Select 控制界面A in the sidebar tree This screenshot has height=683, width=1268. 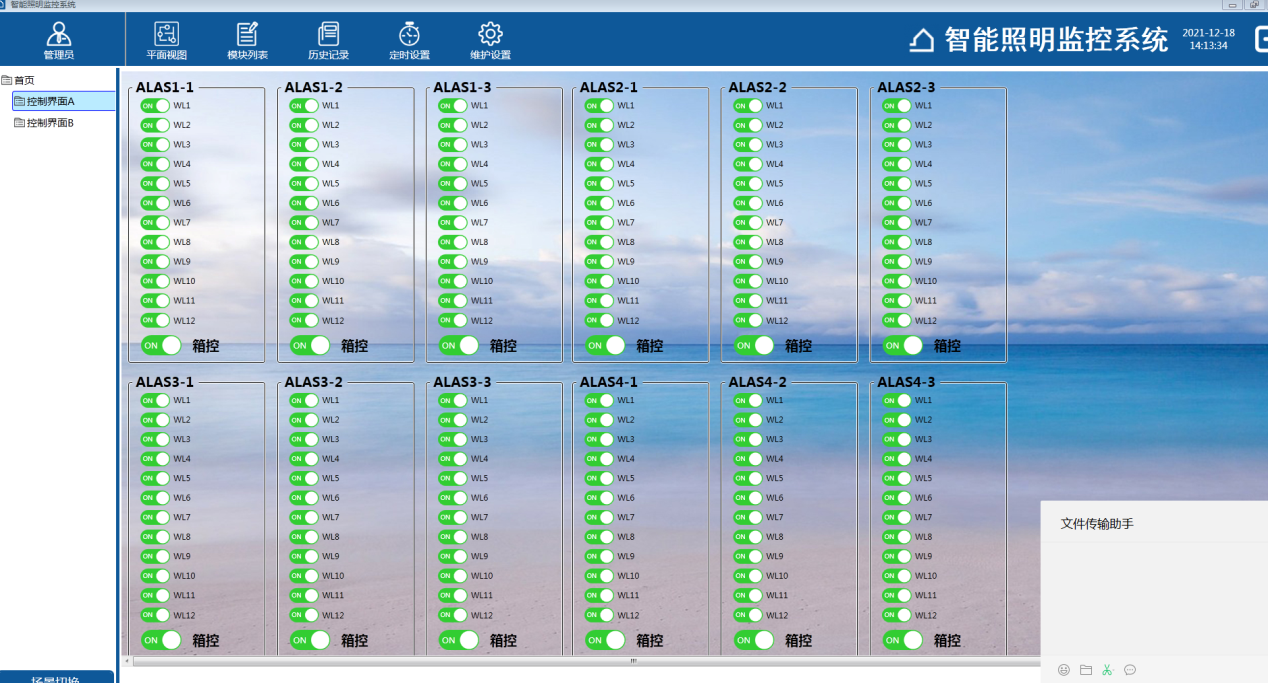50,101
